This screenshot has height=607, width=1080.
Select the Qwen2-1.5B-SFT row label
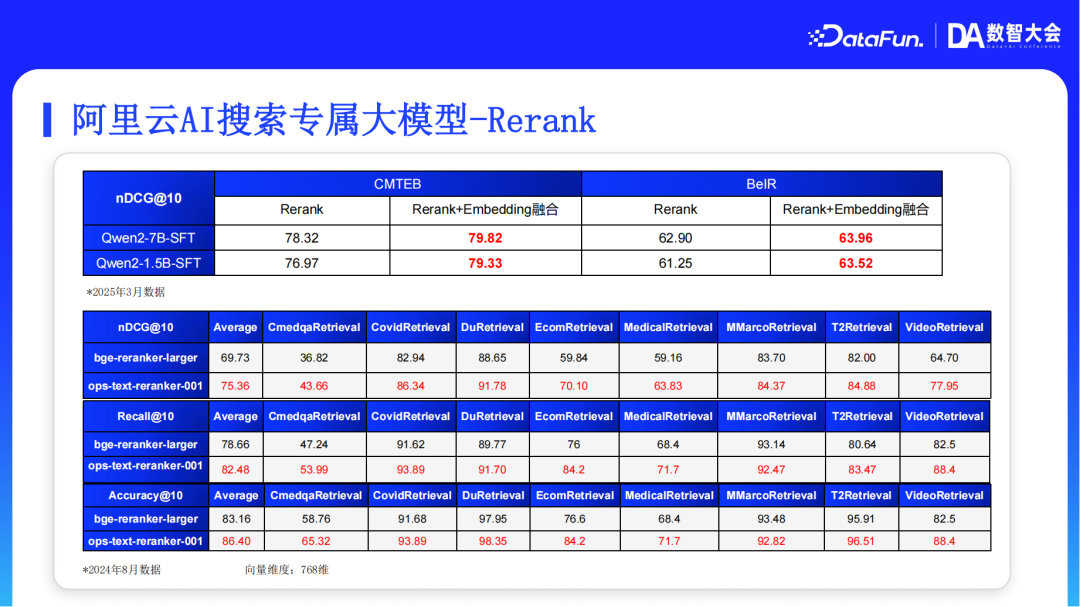[x=148, y=264]
